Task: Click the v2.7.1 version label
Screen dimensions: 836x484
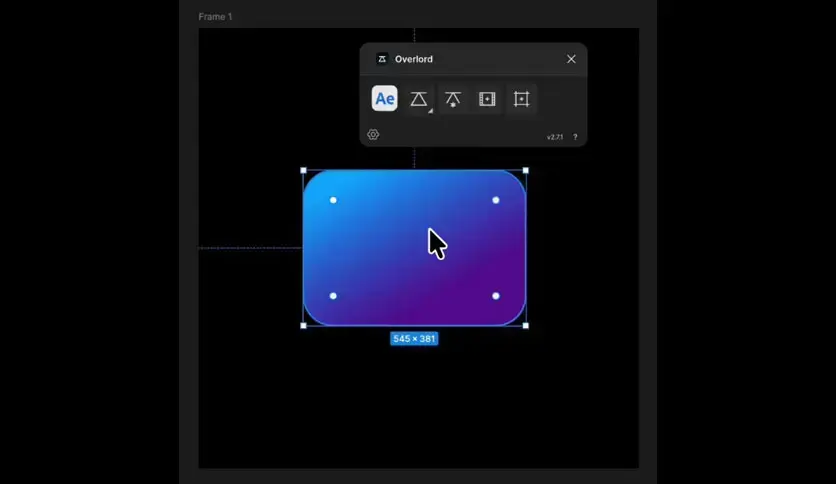Action: (x=554, y=137)
